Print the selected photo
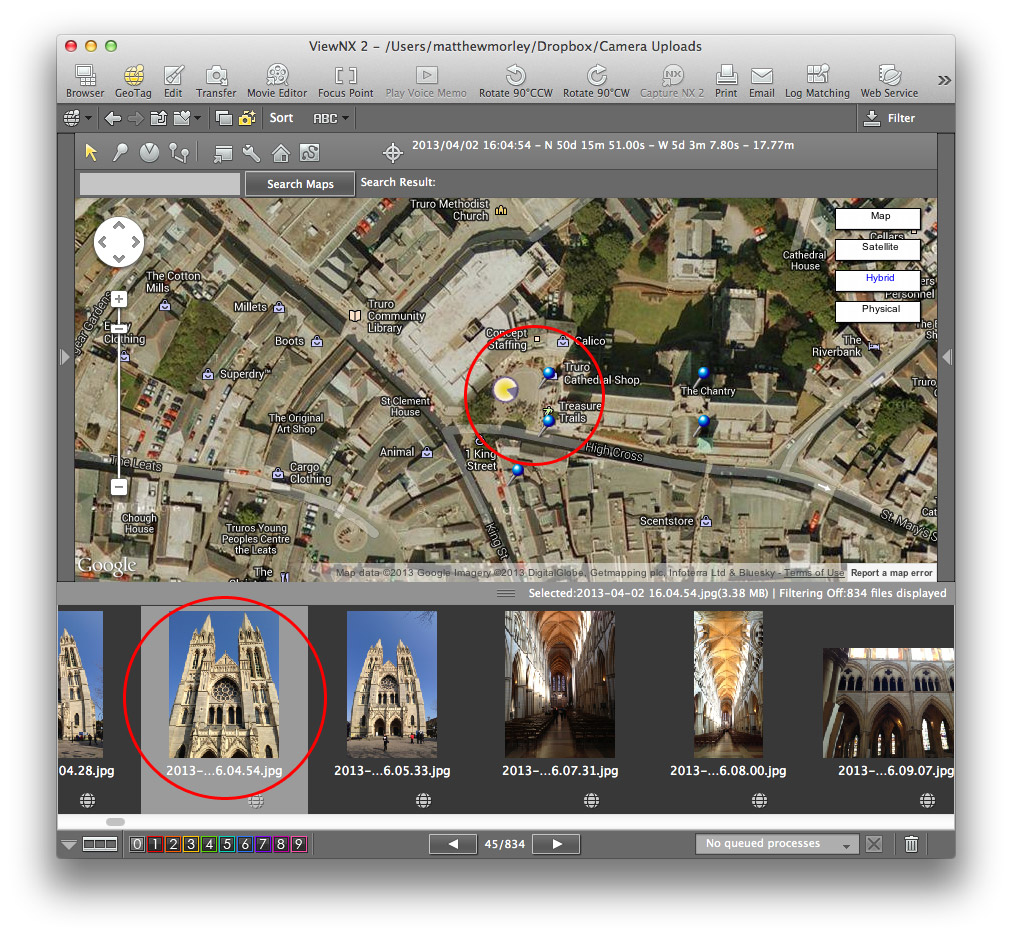 726,81
